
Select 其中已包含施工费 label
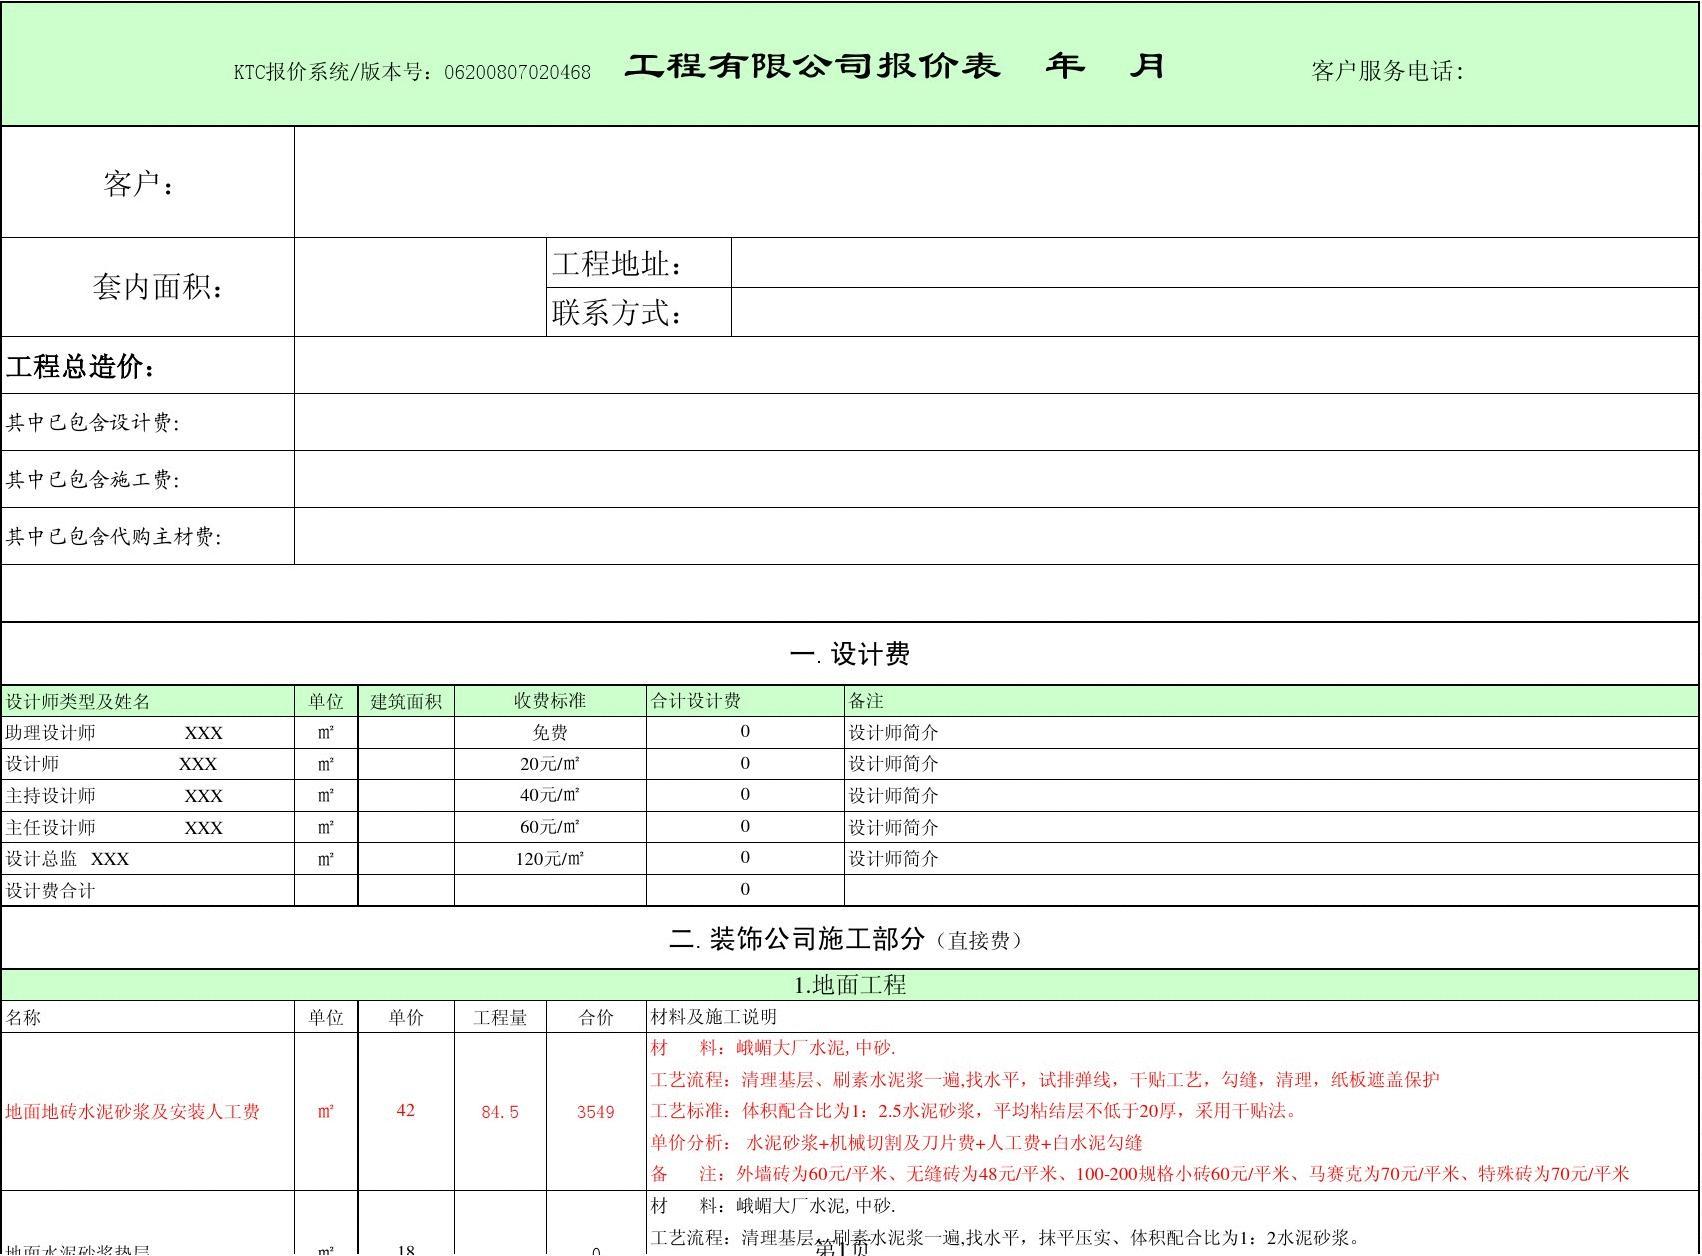click(x=93, y=480)
